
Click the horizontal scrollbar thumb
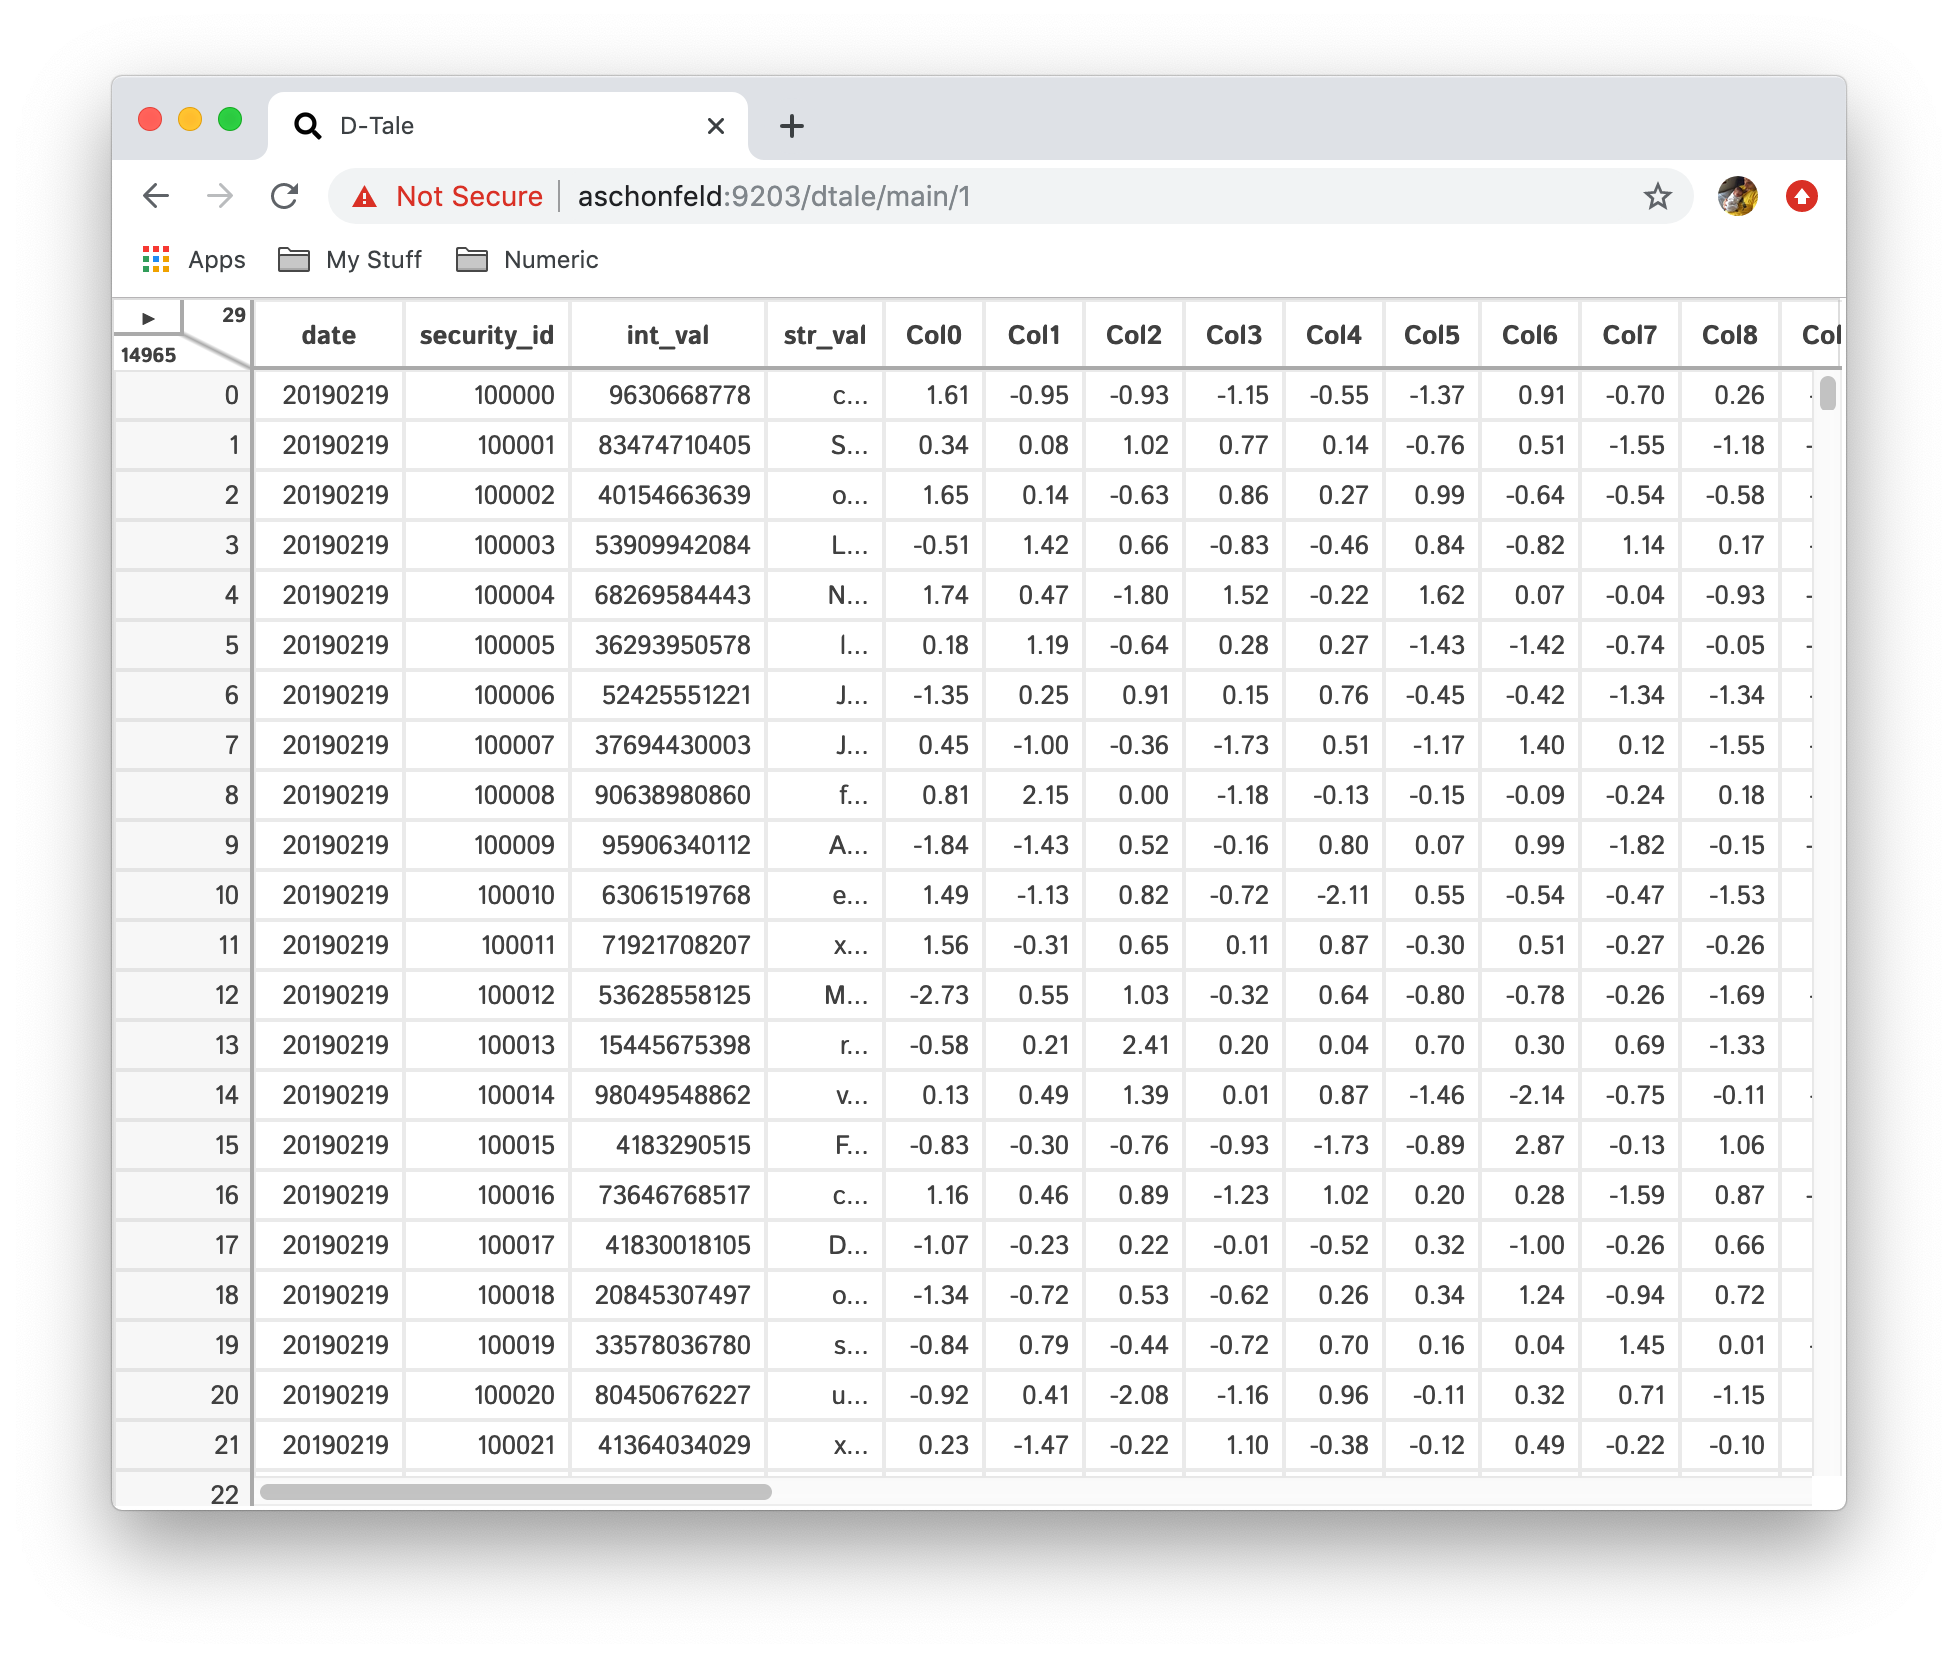515,1492
